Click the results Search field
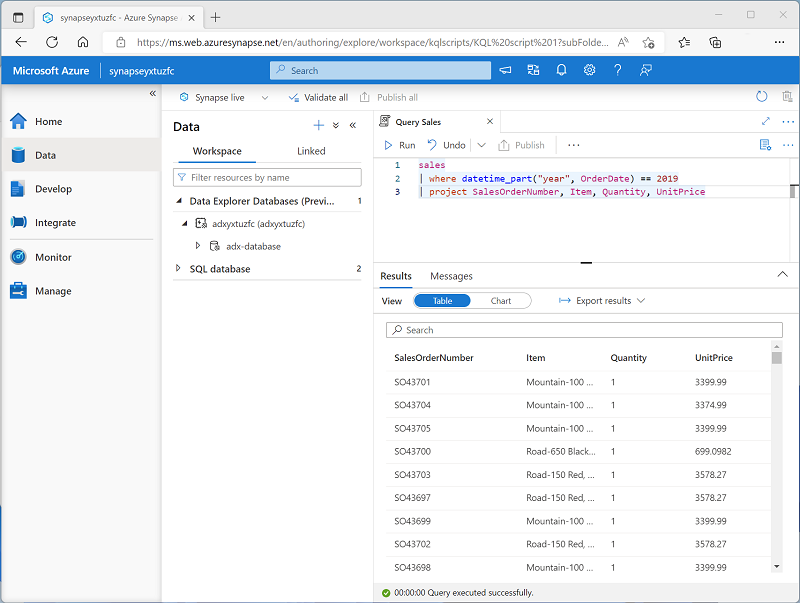 pos(584,330)
